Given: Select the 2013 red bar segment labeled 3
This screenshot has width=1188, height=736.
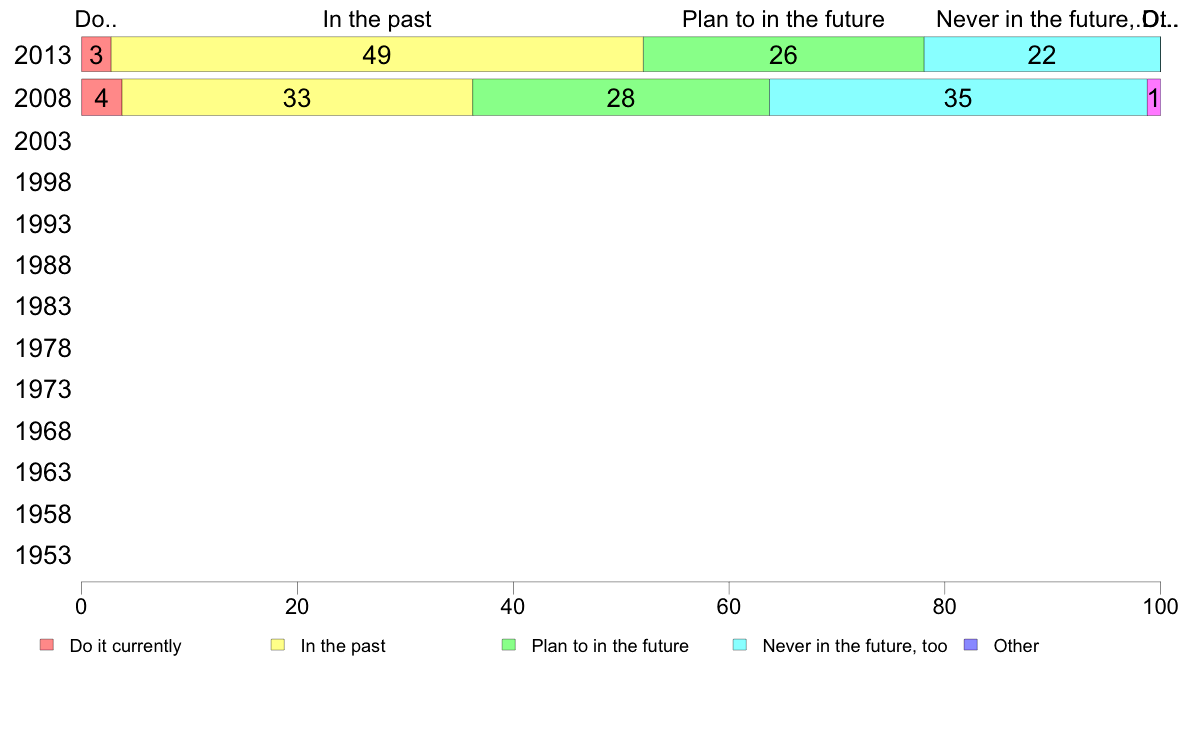Looking at the screenshot, I should click(96, 55).
